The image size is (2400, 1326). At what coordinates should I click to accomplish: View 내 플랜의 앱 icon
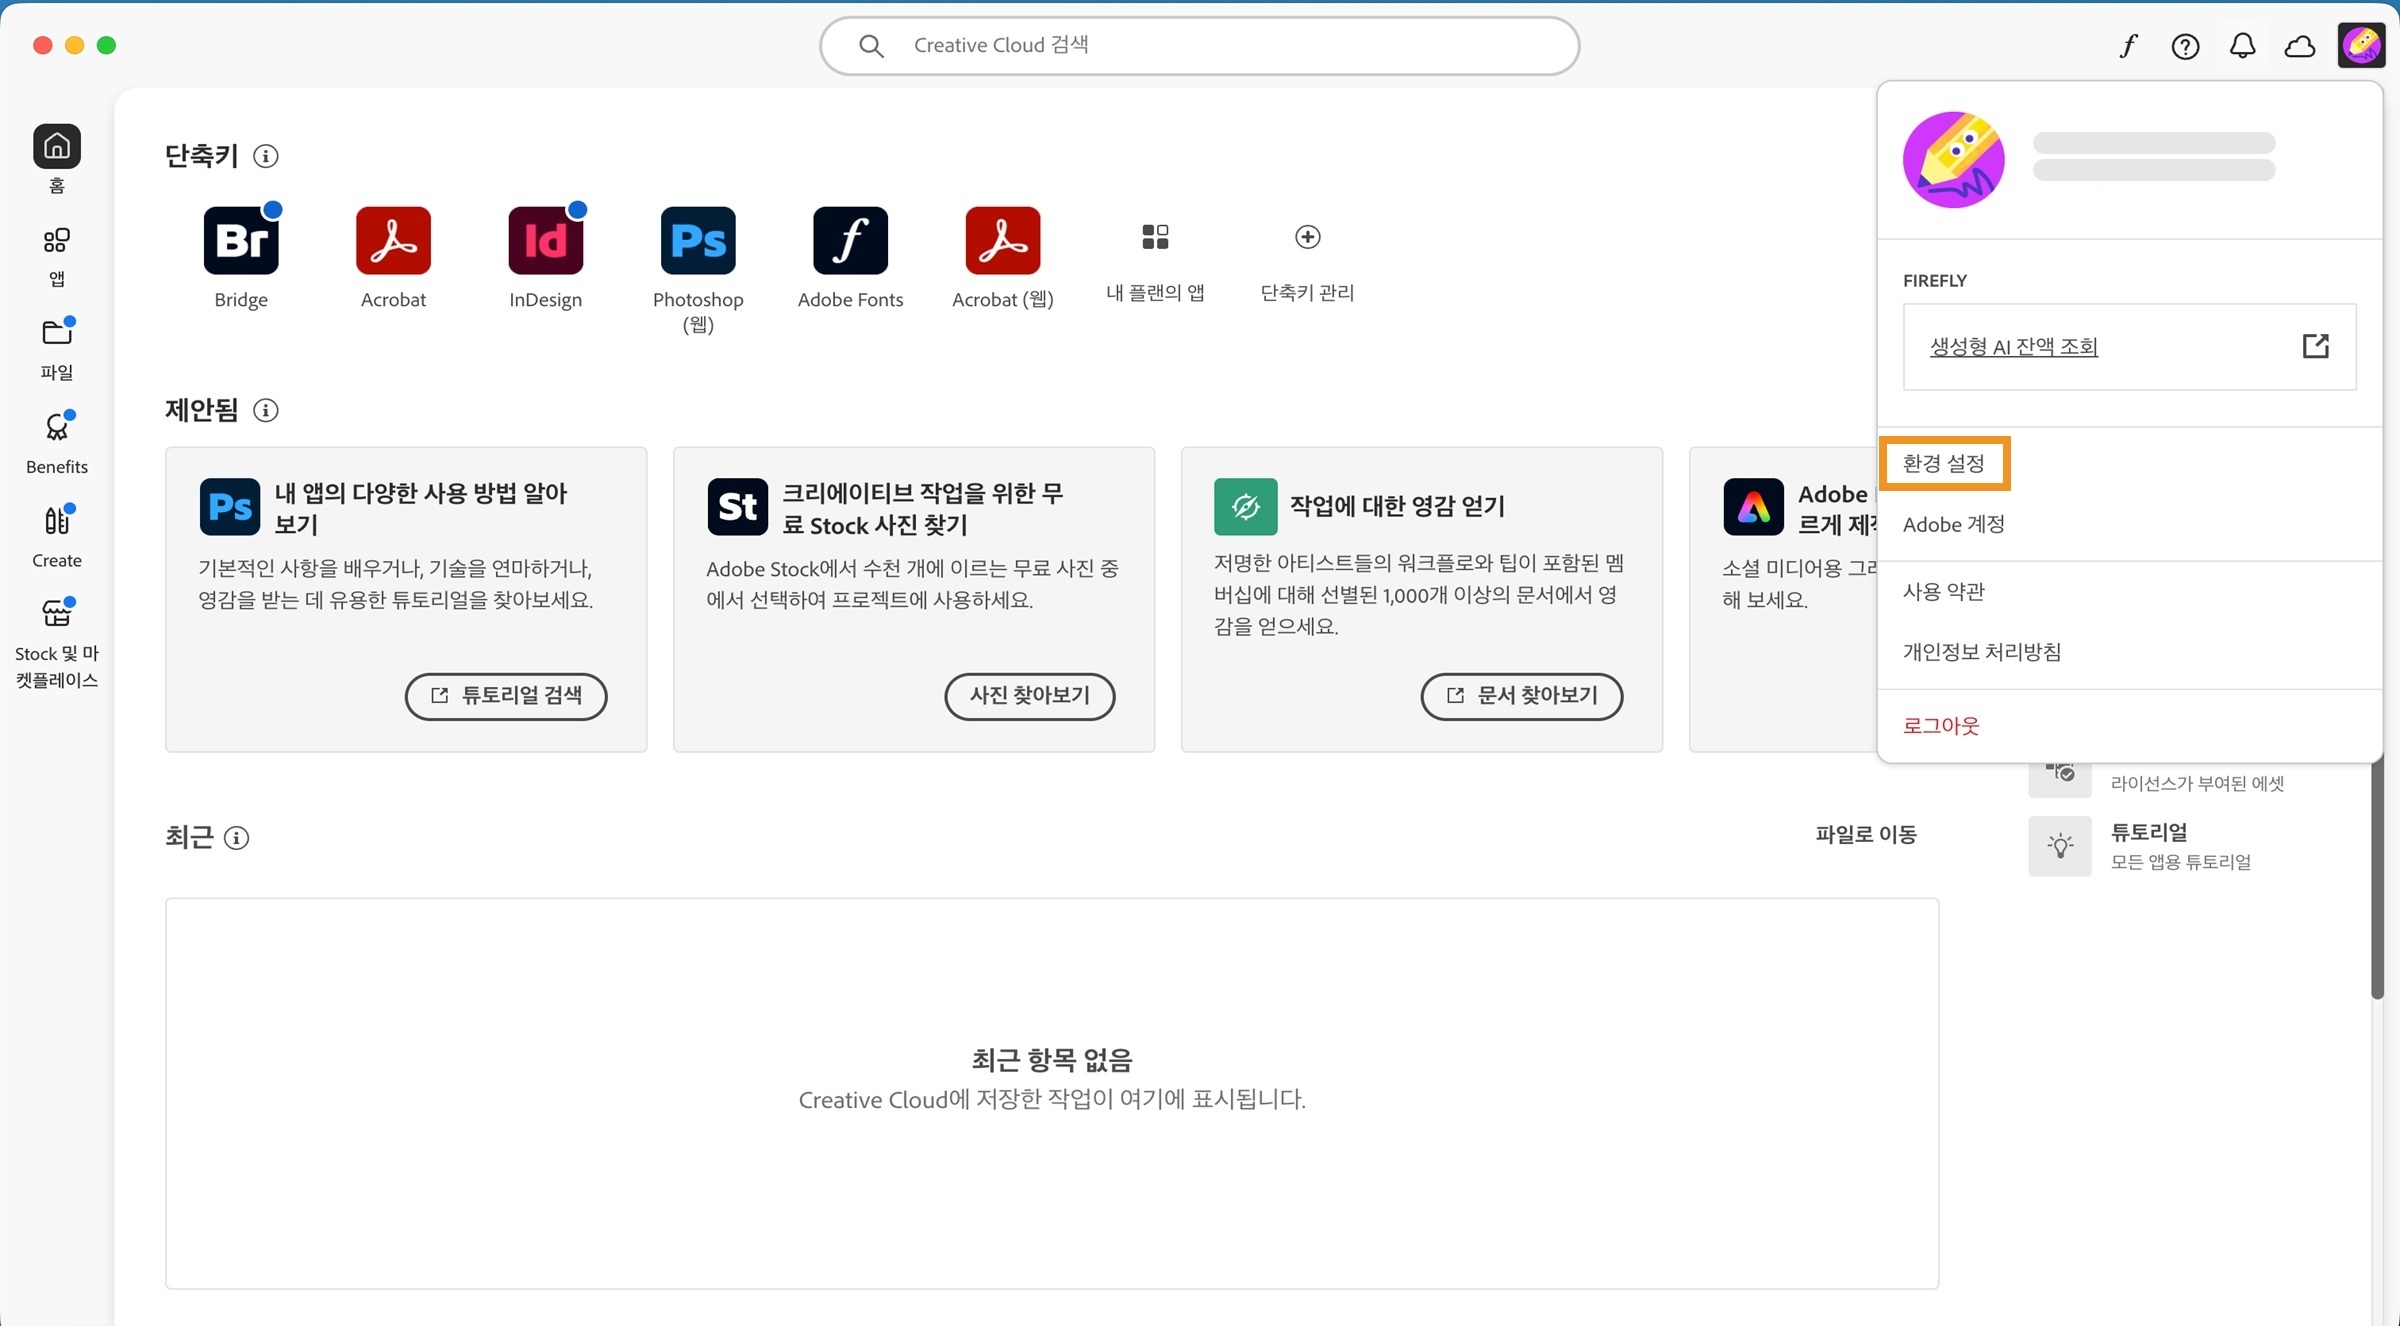coord(1154,237)
